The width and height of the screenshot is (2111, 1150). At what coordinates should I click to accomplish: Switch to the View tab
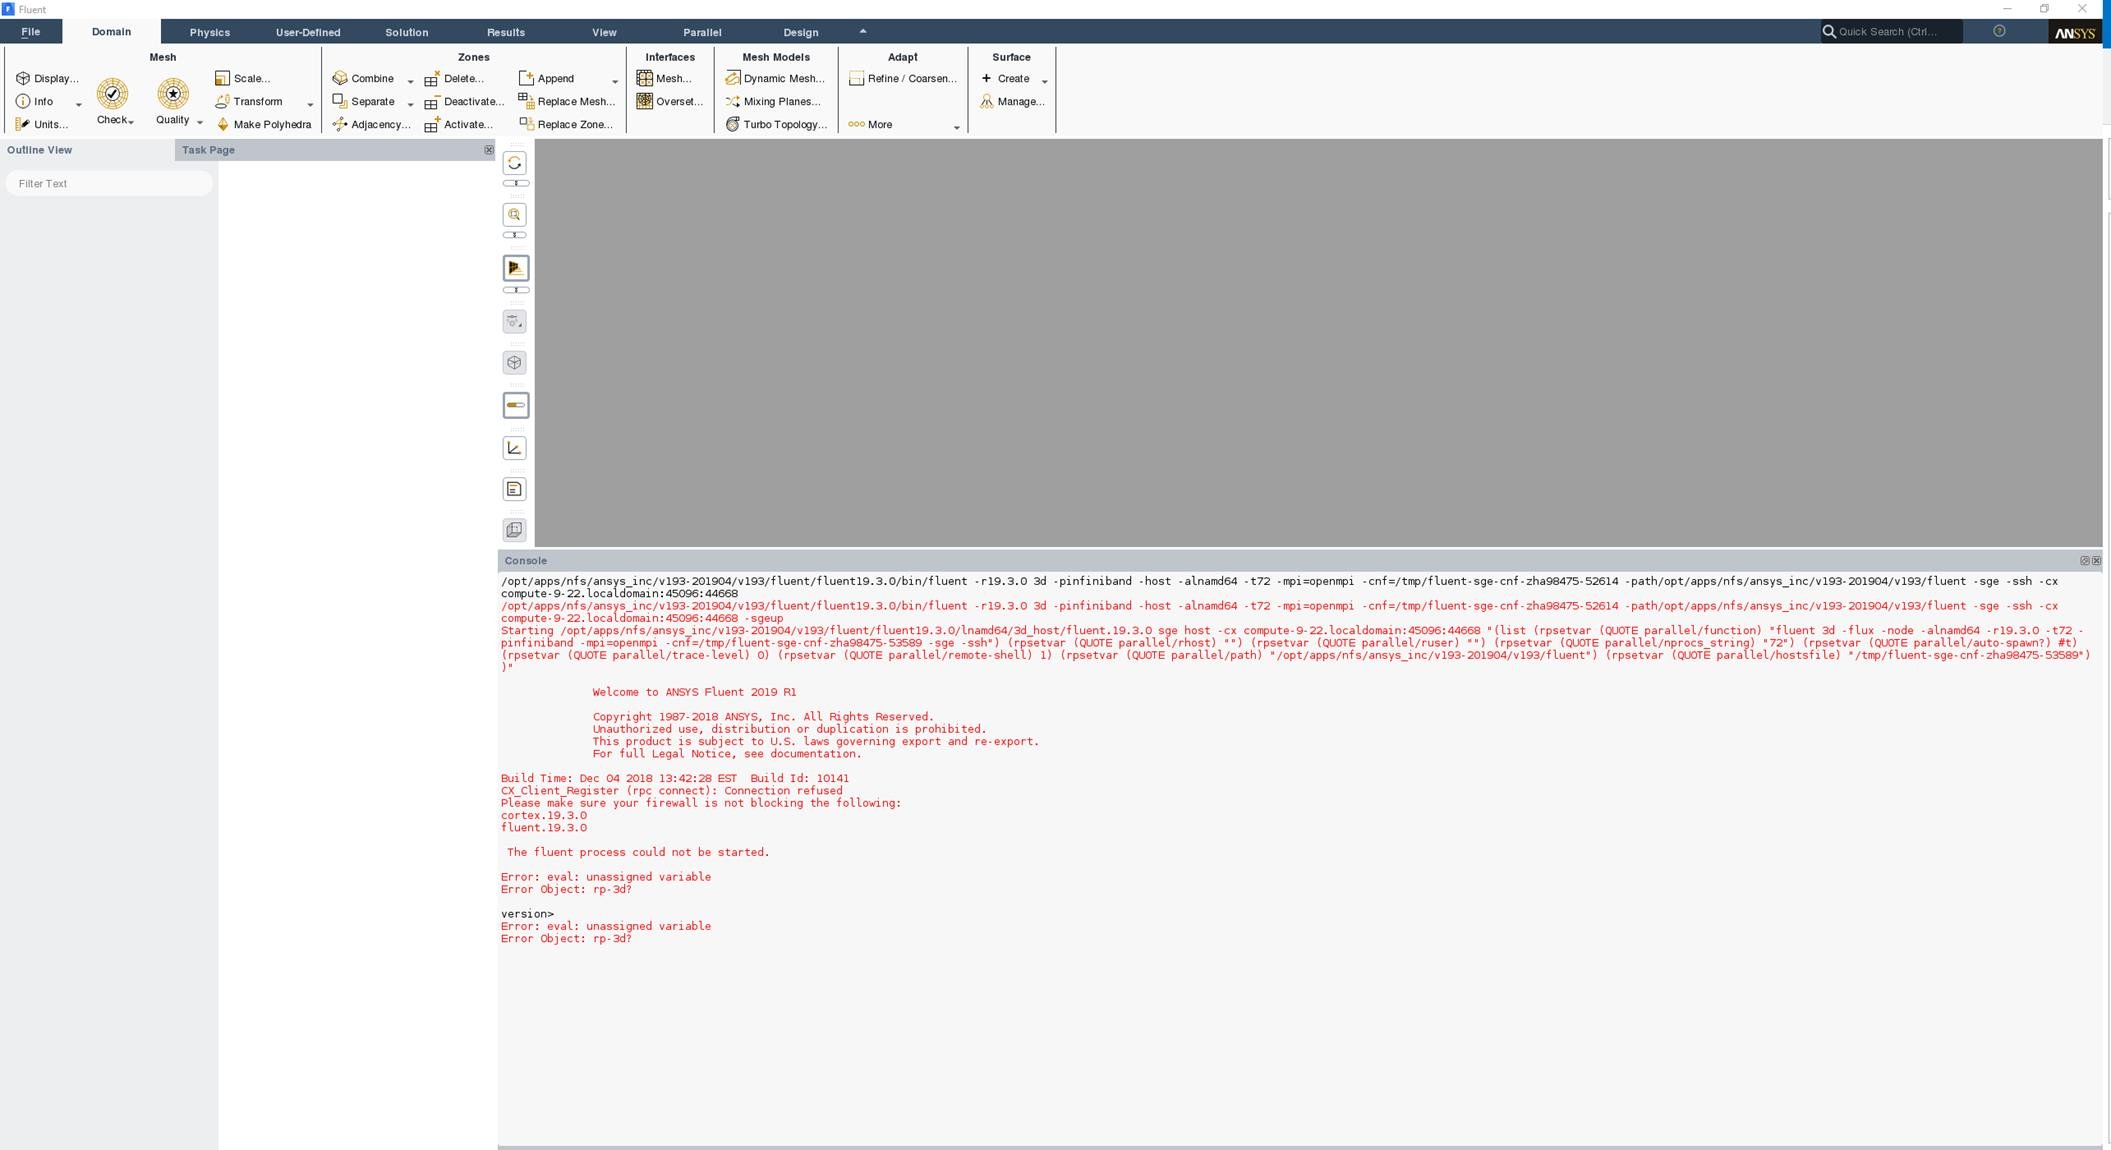tap(604, 32)
